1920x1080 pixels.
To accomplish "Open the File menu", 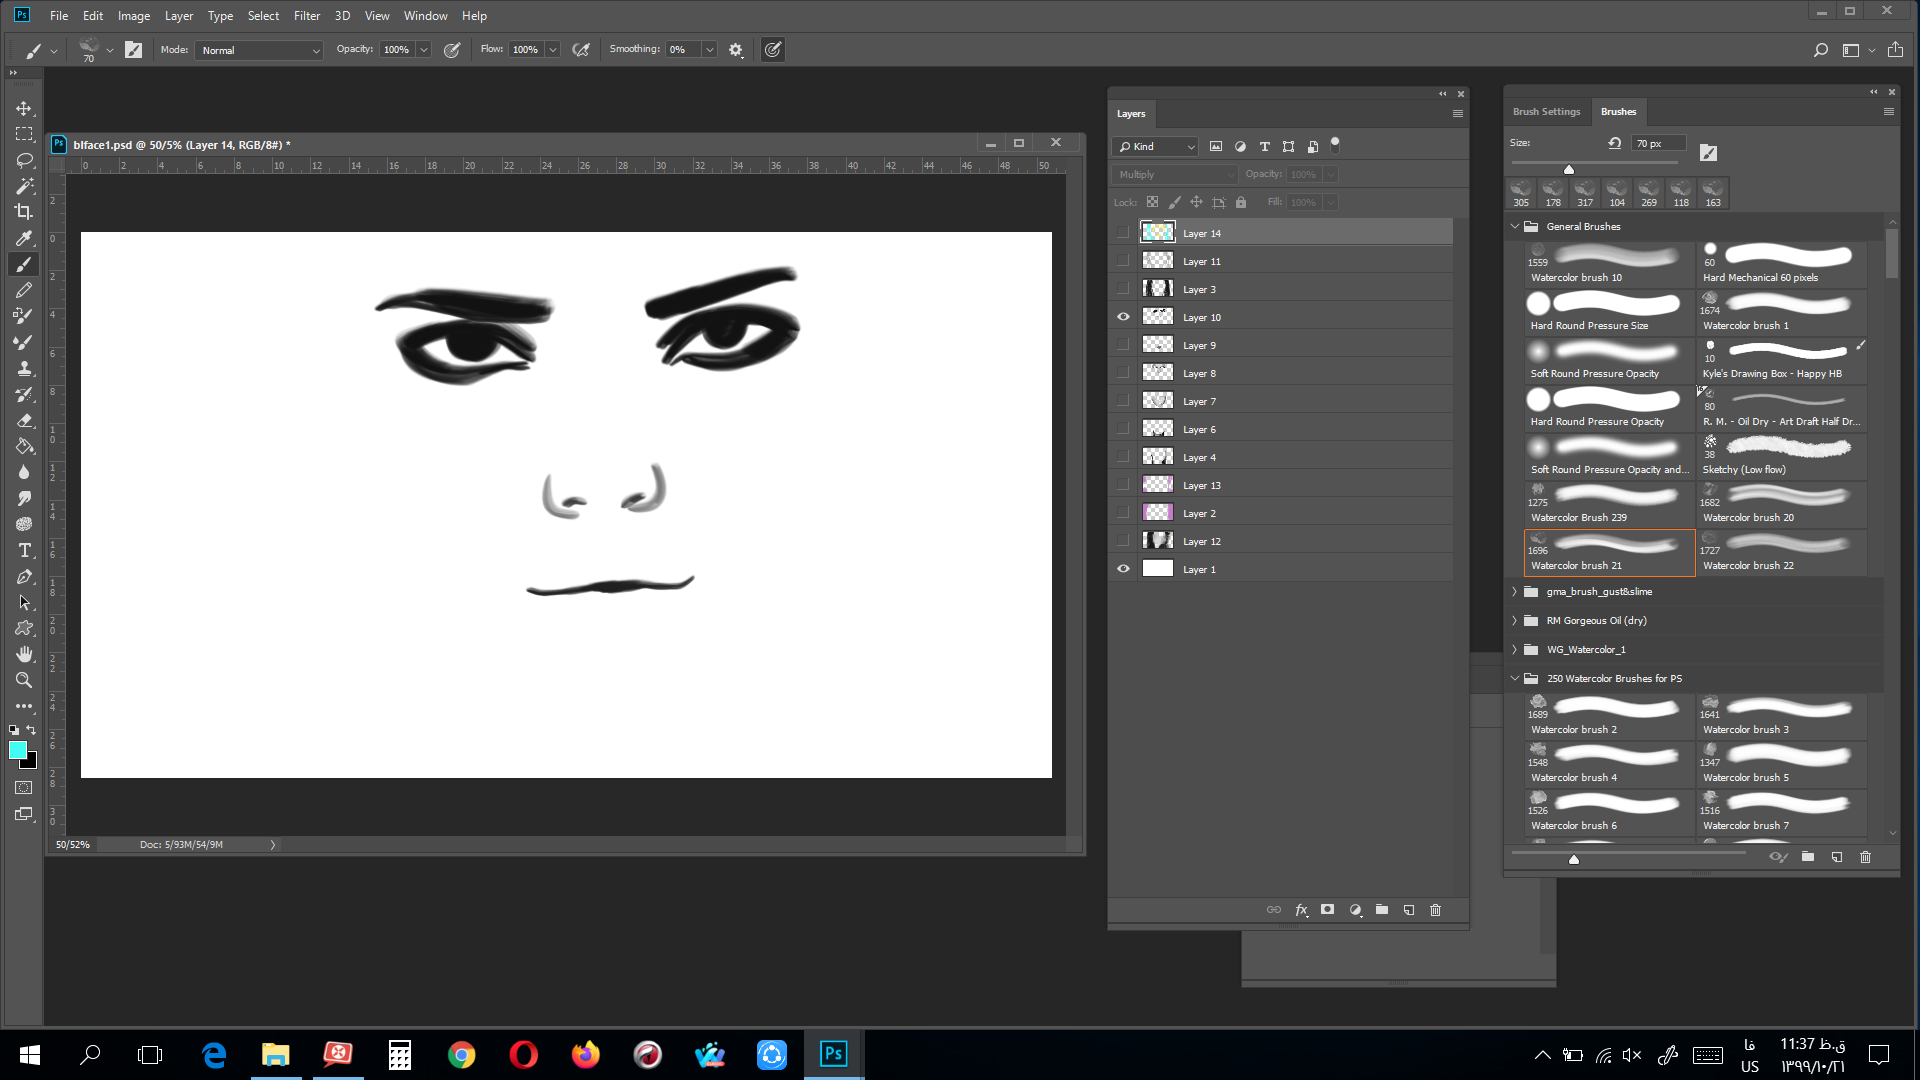I will [59, 16].
